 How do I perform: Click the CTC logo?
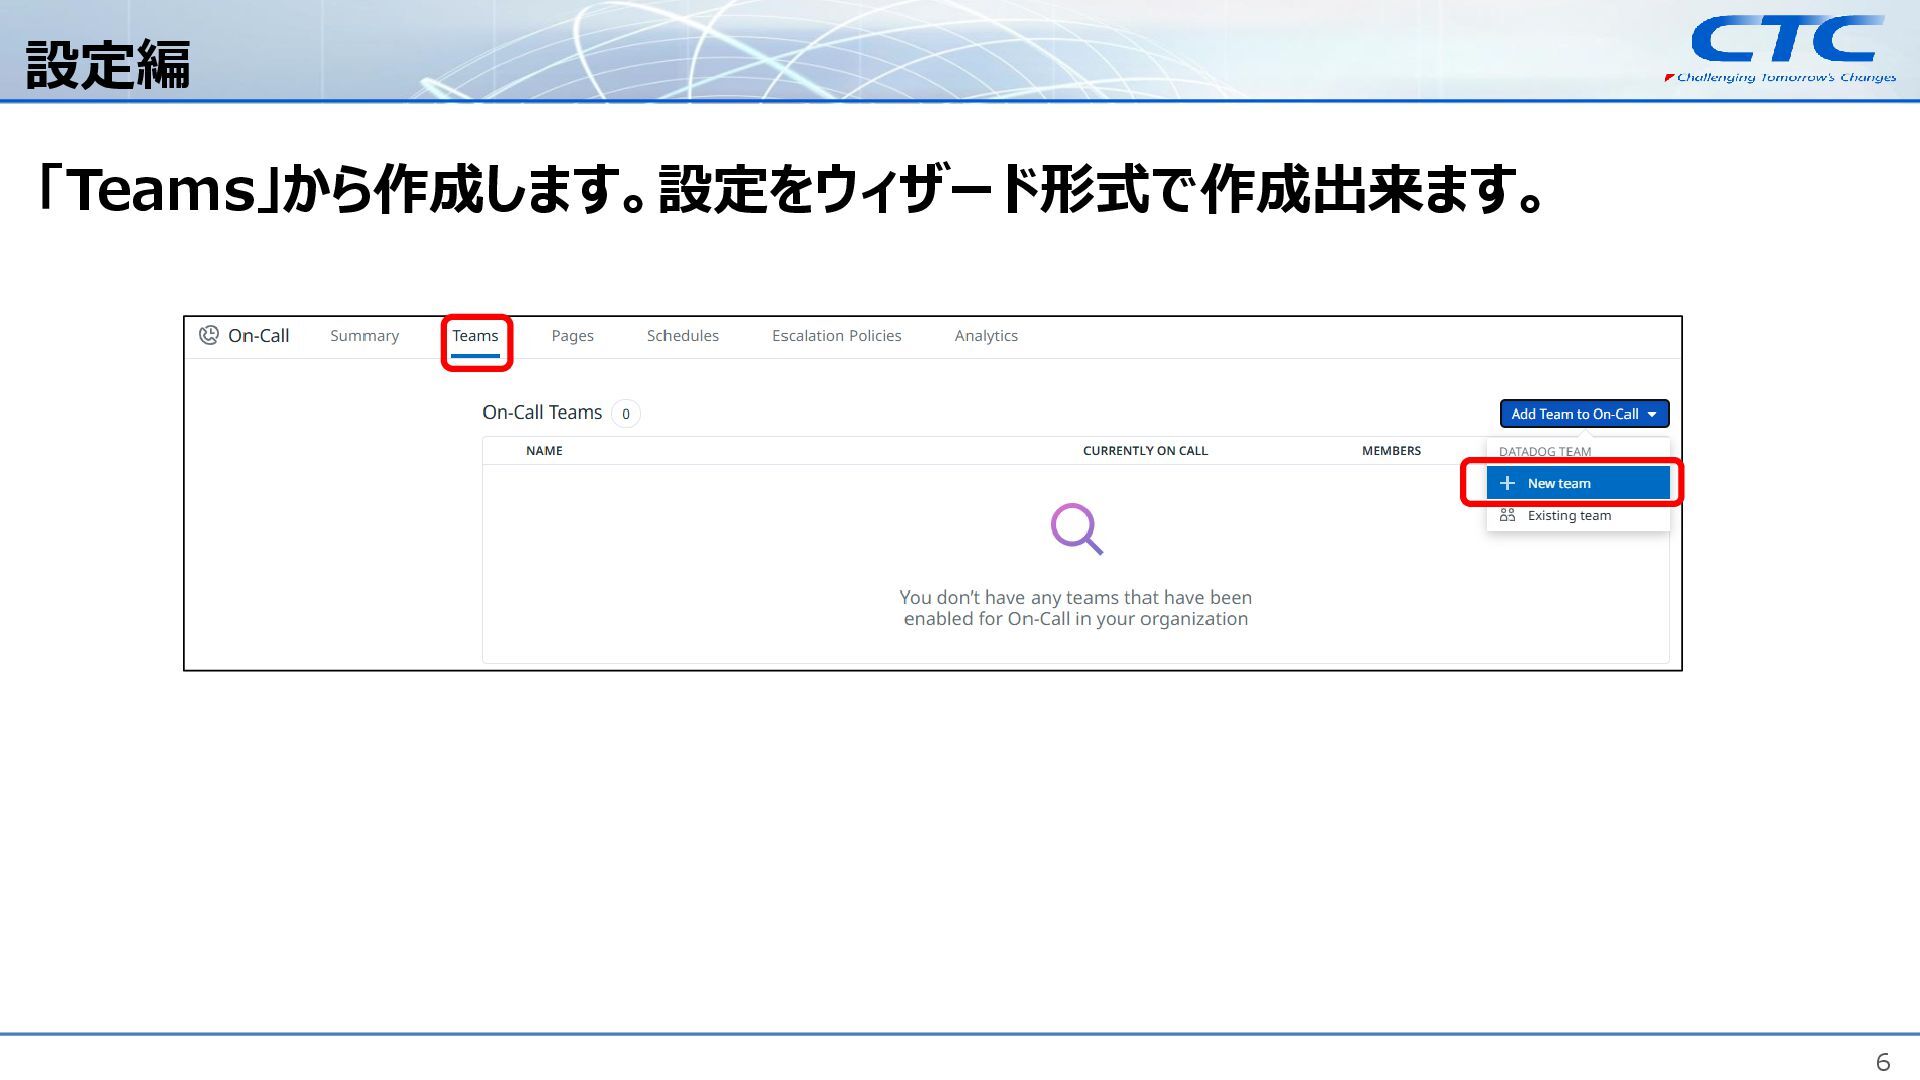(x=1783, y=49)
